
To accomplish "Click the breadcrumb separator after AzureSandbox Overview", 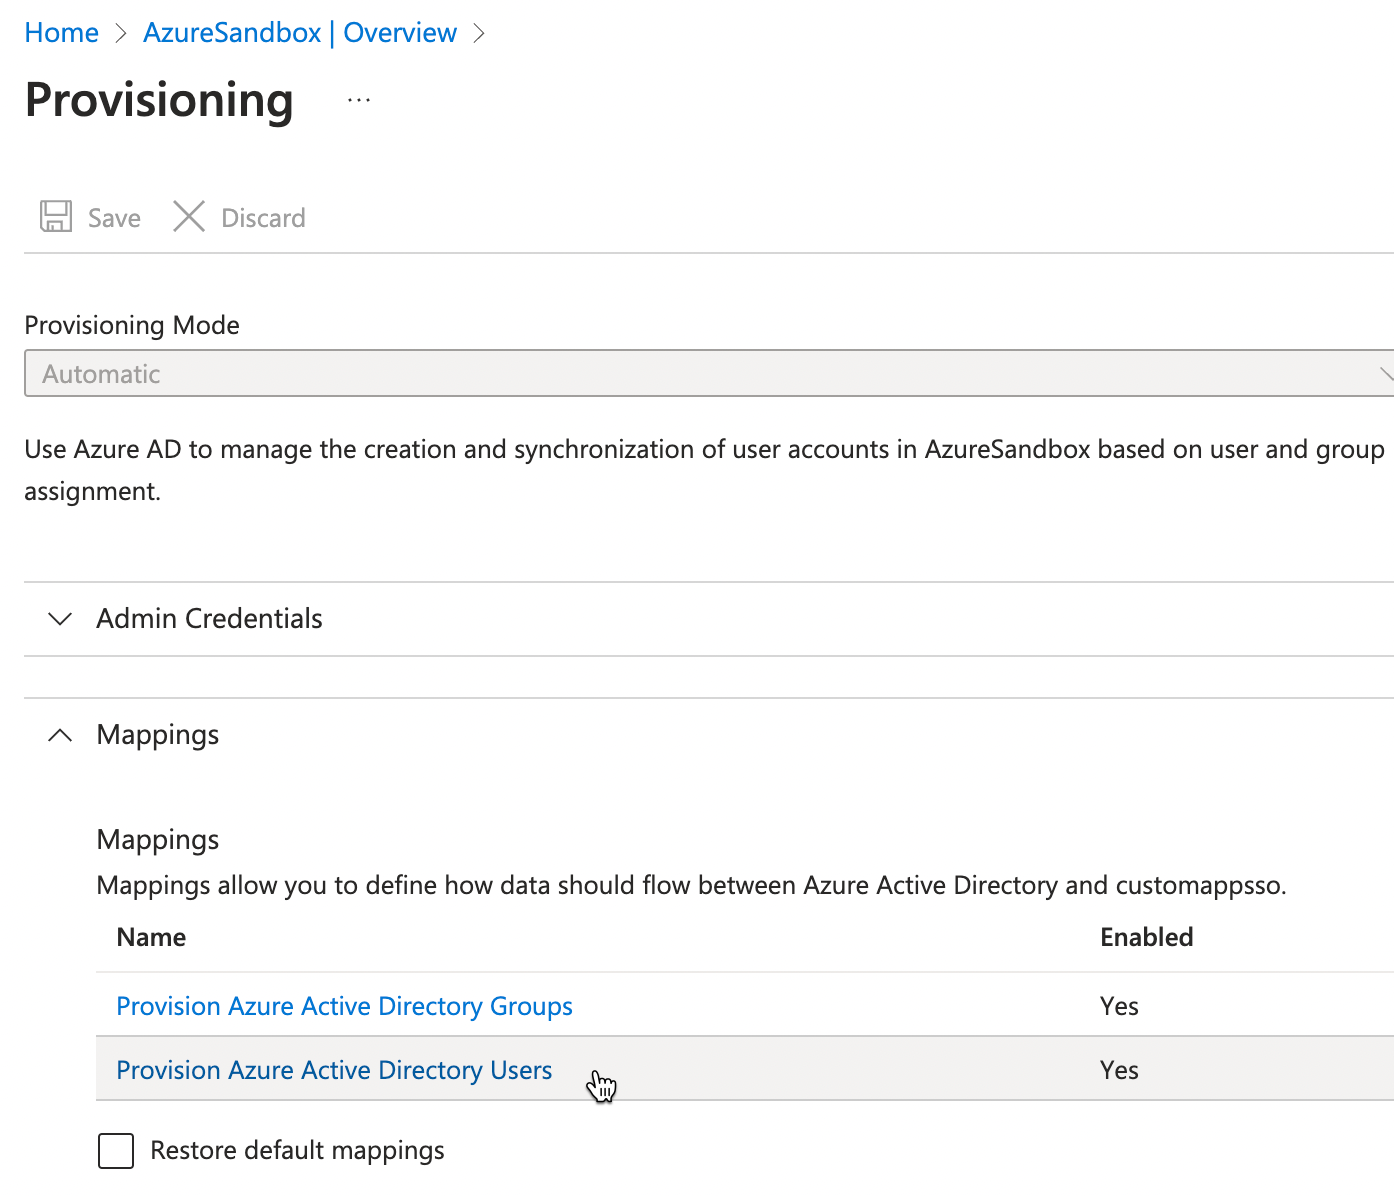I will coord(479,32).
